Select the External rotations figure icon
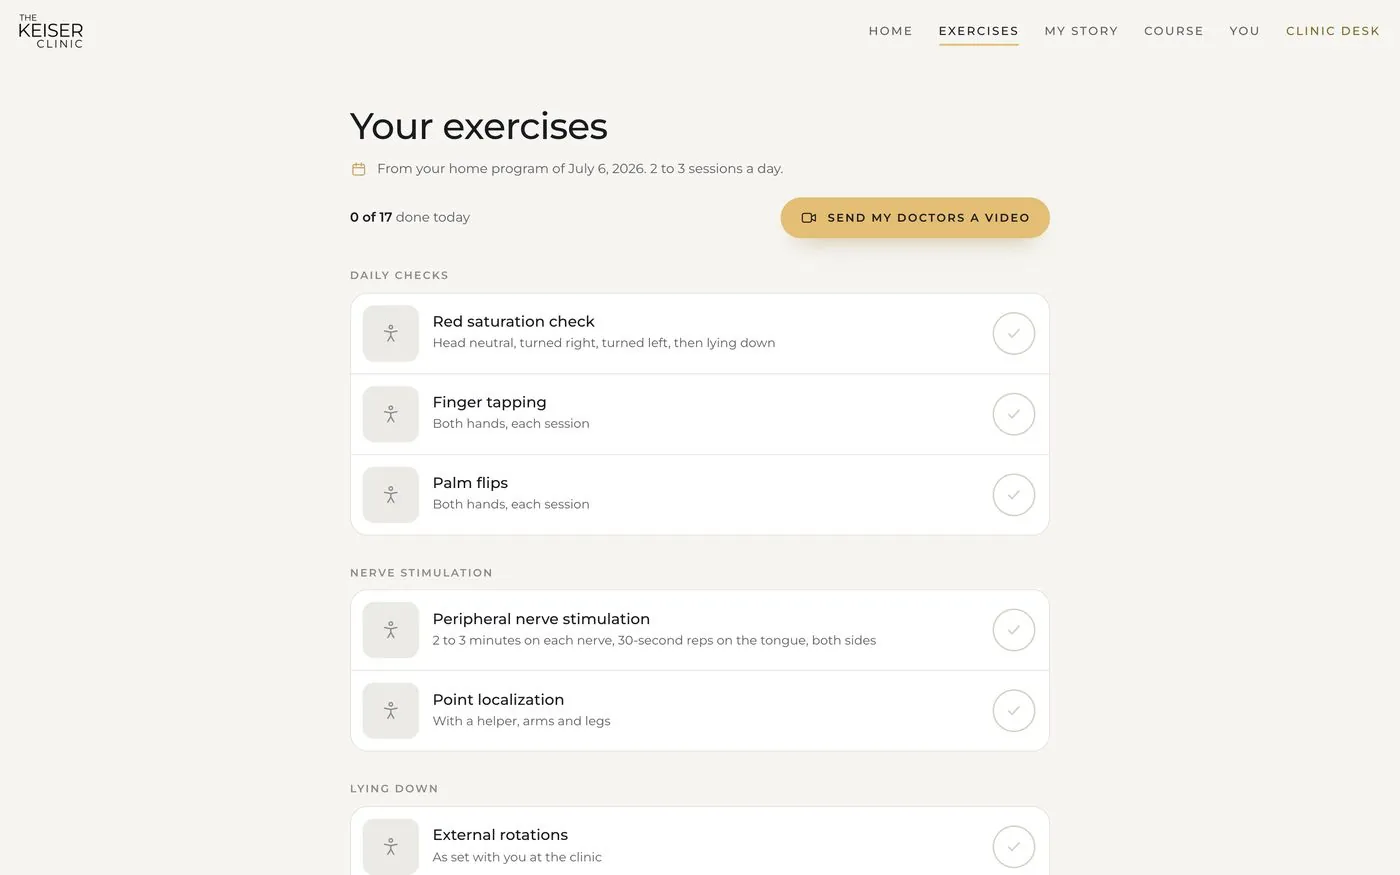The width and height of the screenshot is (1400, 875). coord(390,846)
